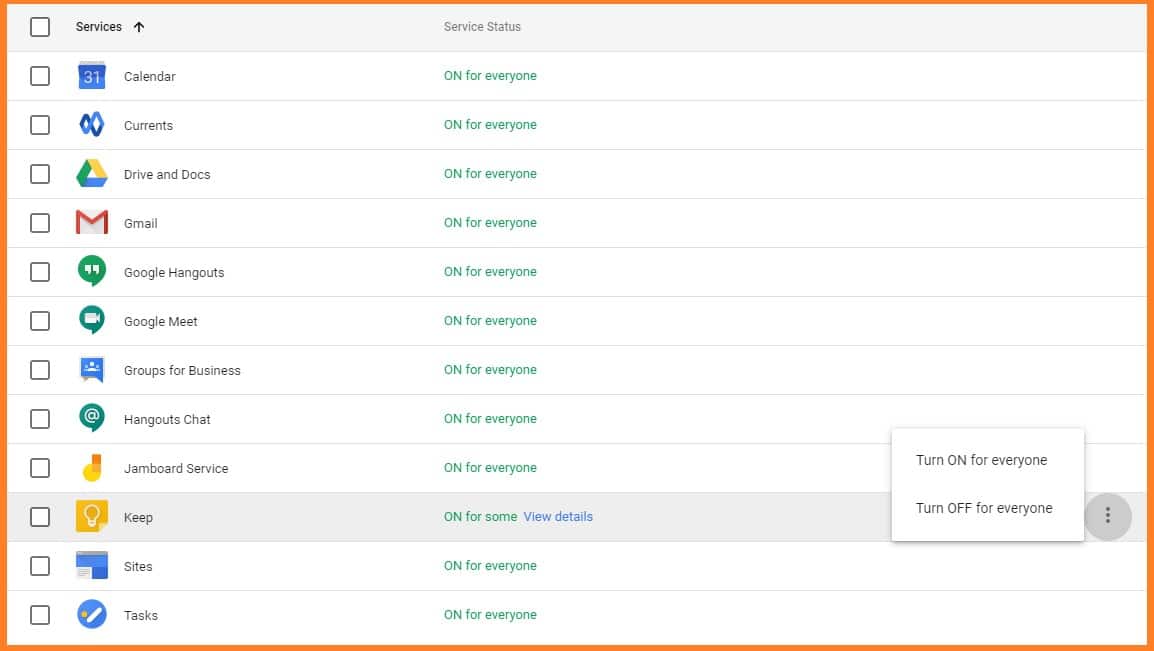
Task: Click the Tasks service icon
Action: click(92, 615)
